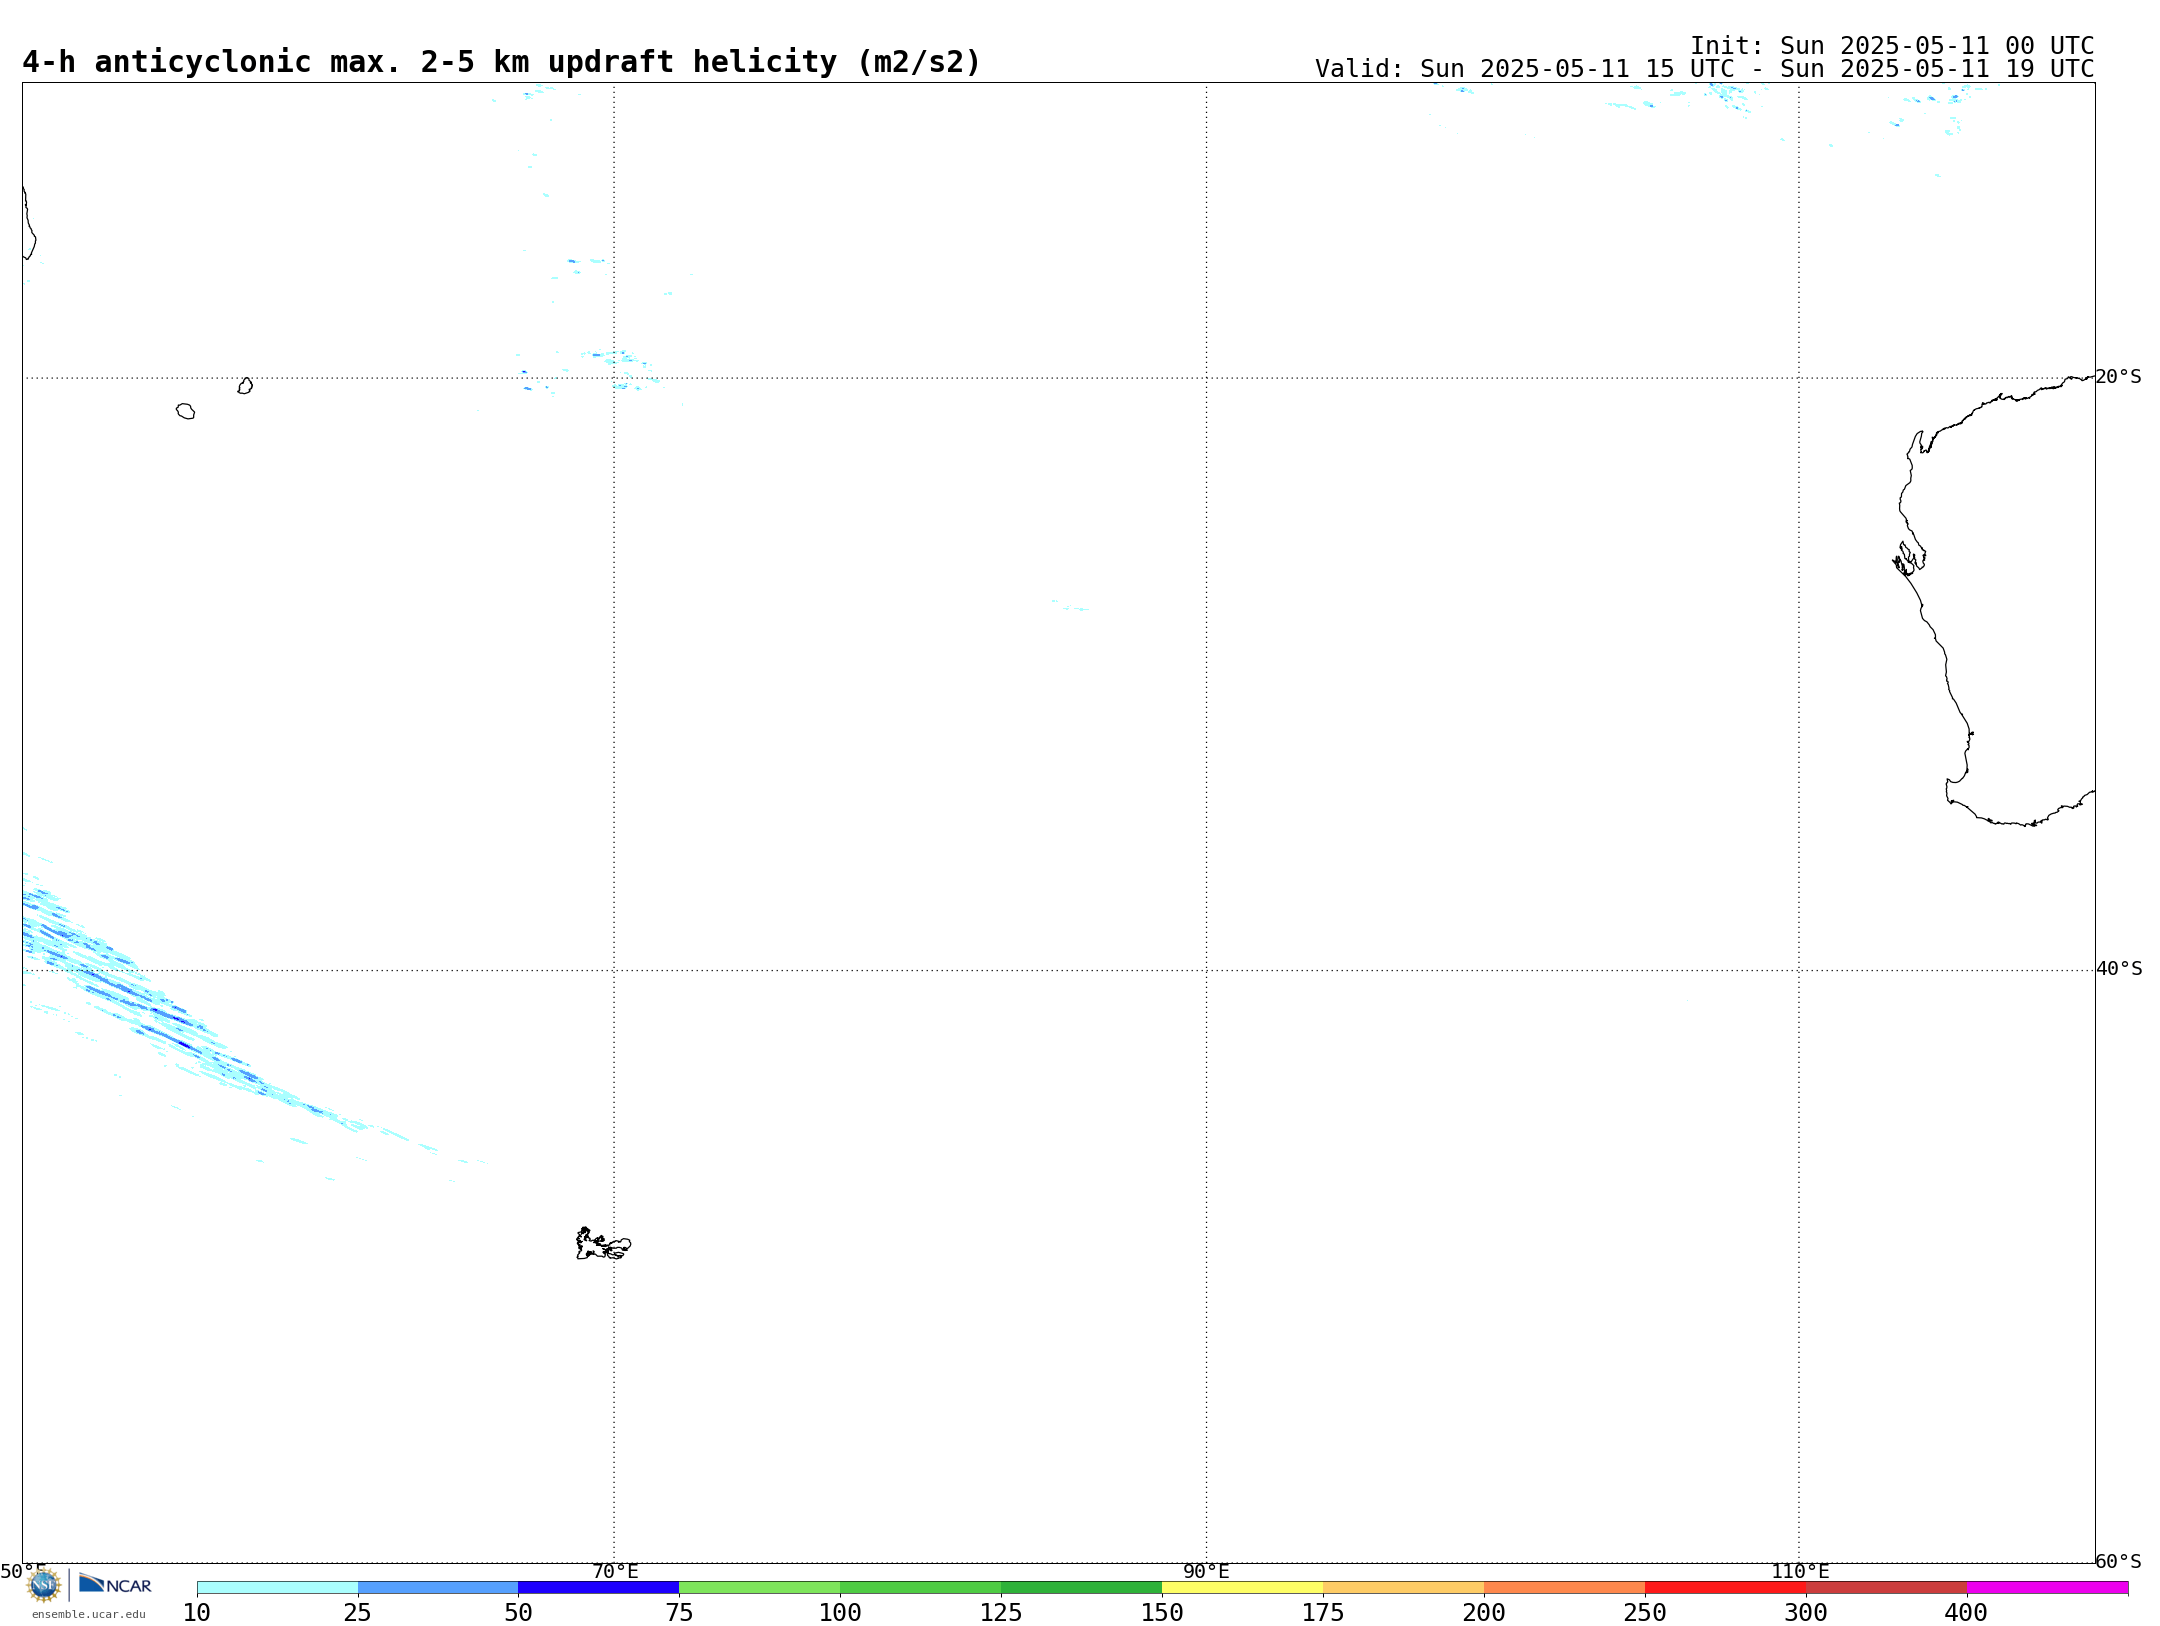Click the 110°E longitude label
2160x1626 pixels.
(x=1800, y=1571)
